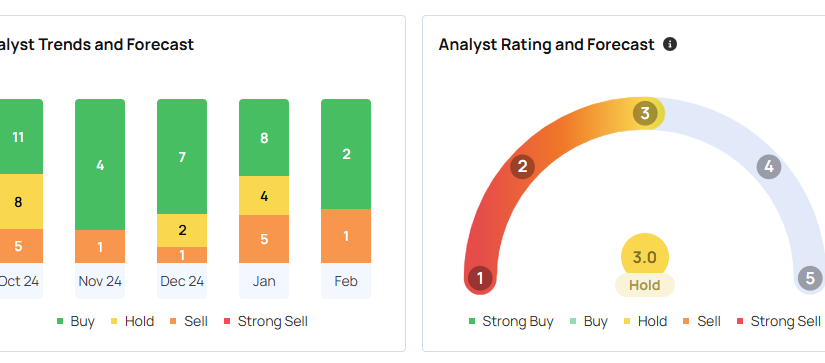Select the Nov 24 month label
Image resolution: width=825 pixels, height=363 pixels.
coord(100,281)
